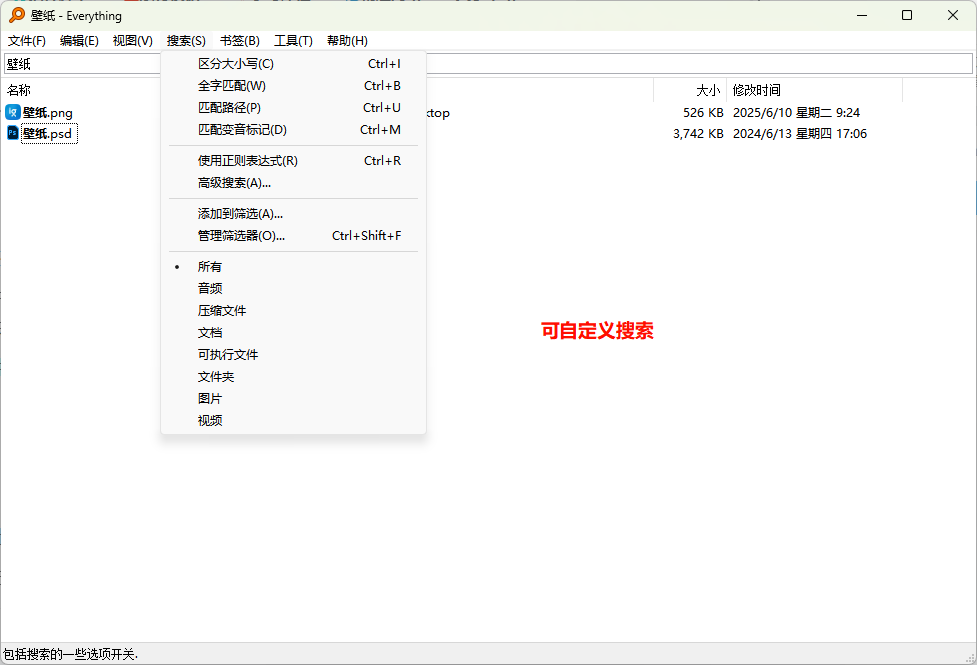Select the 音频 audio filter

click(210, 289)
